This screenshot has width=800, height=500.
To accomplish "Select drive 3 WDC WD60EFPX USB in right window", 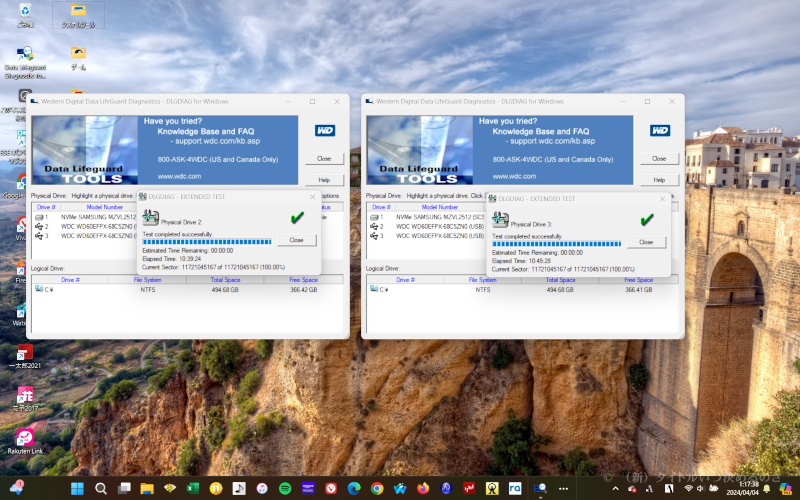I will 428,236.
